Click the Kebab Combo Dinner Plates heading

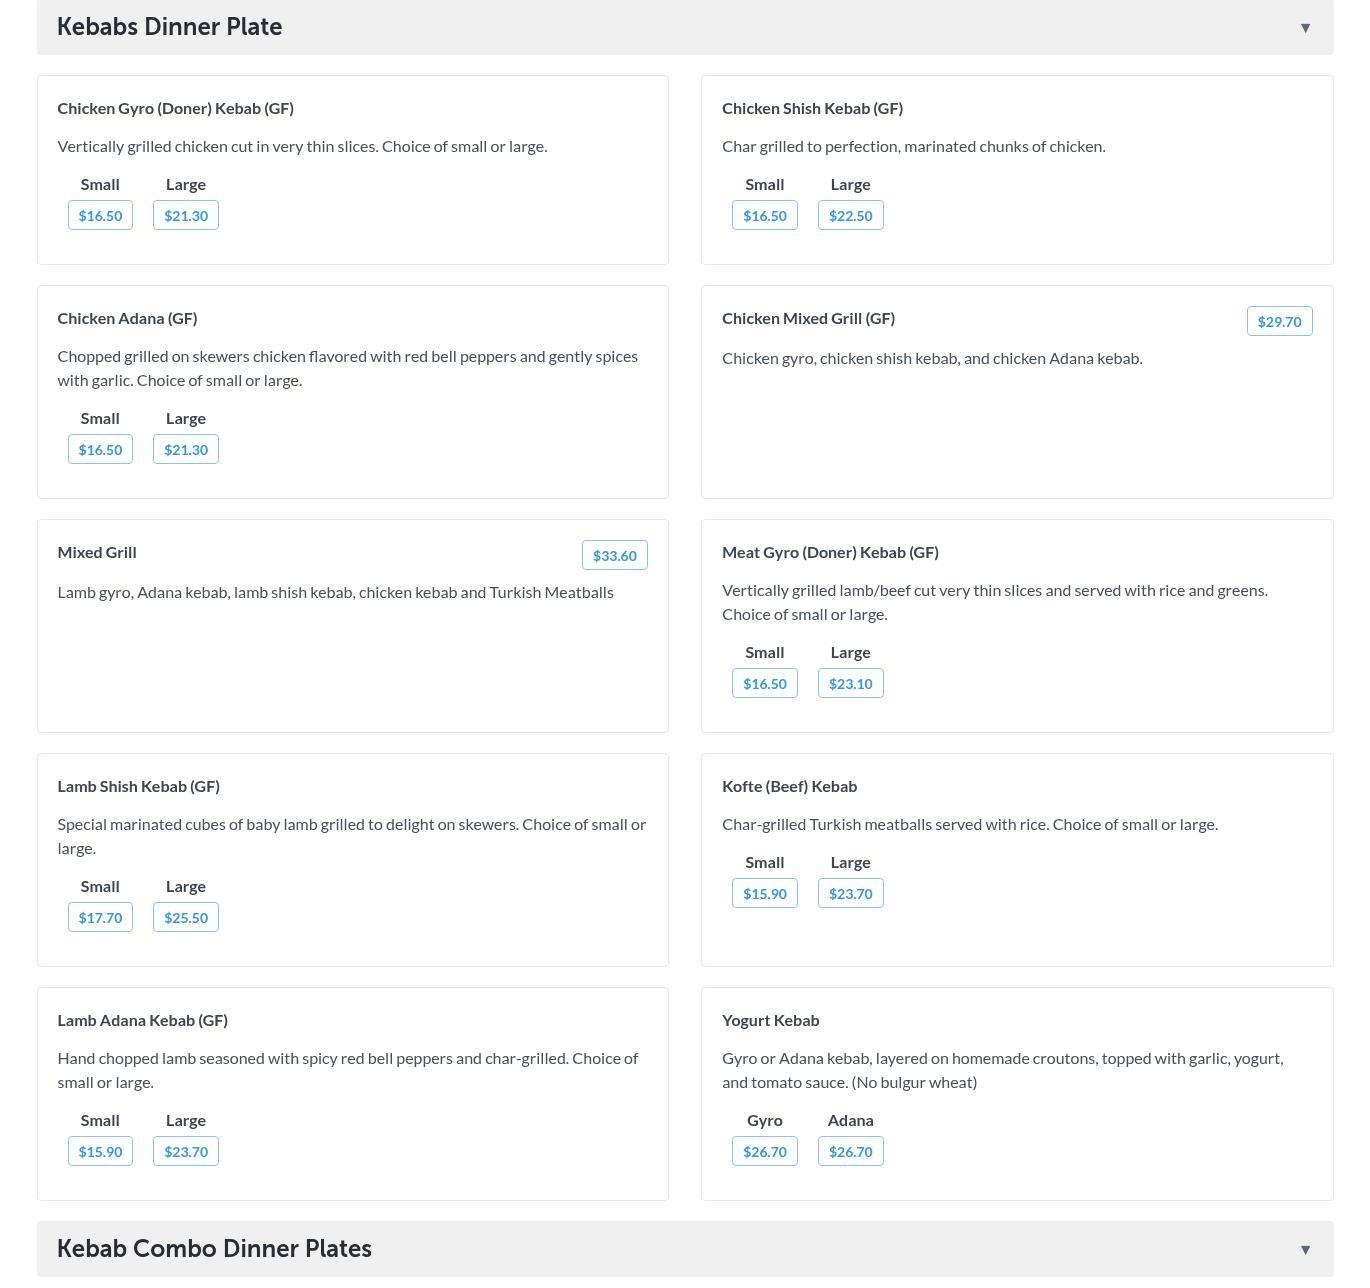pyautogui.click(x=214, y=1249)
